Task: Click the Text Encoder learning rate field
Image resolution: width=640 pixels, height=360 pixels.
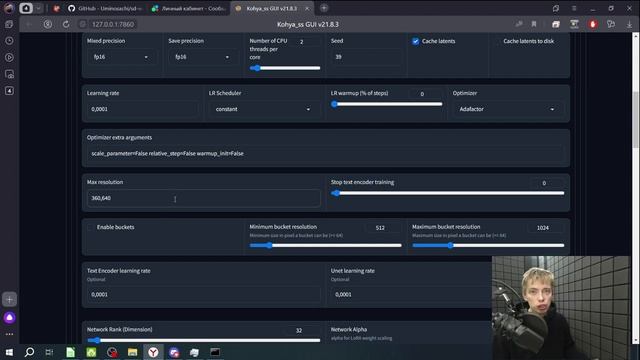Action: [204, 294]
